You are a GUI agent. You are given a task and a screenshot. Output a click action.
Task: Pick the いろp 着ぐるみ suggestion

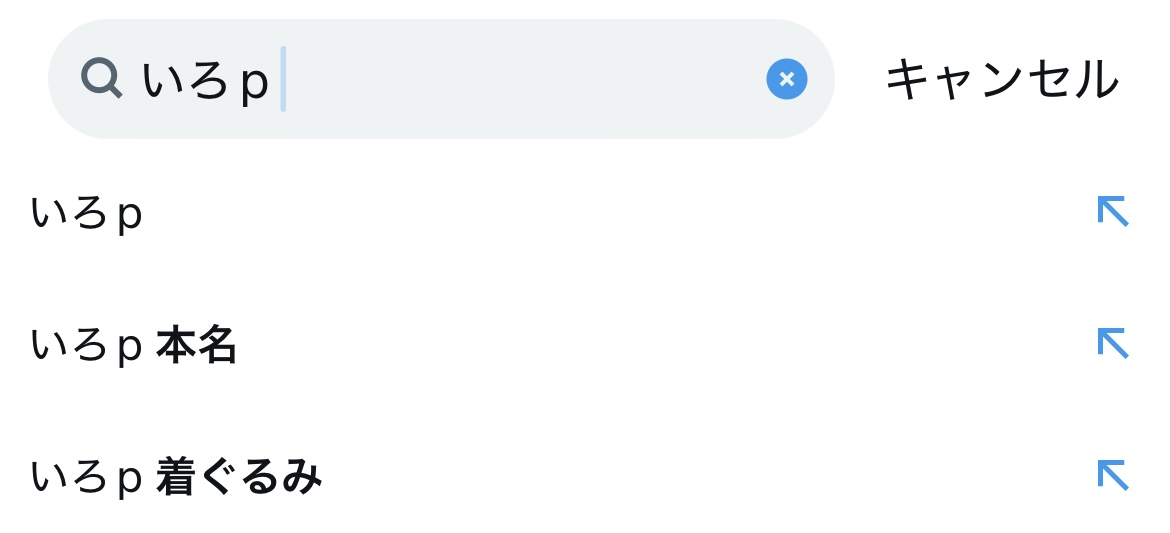(176, 478)
